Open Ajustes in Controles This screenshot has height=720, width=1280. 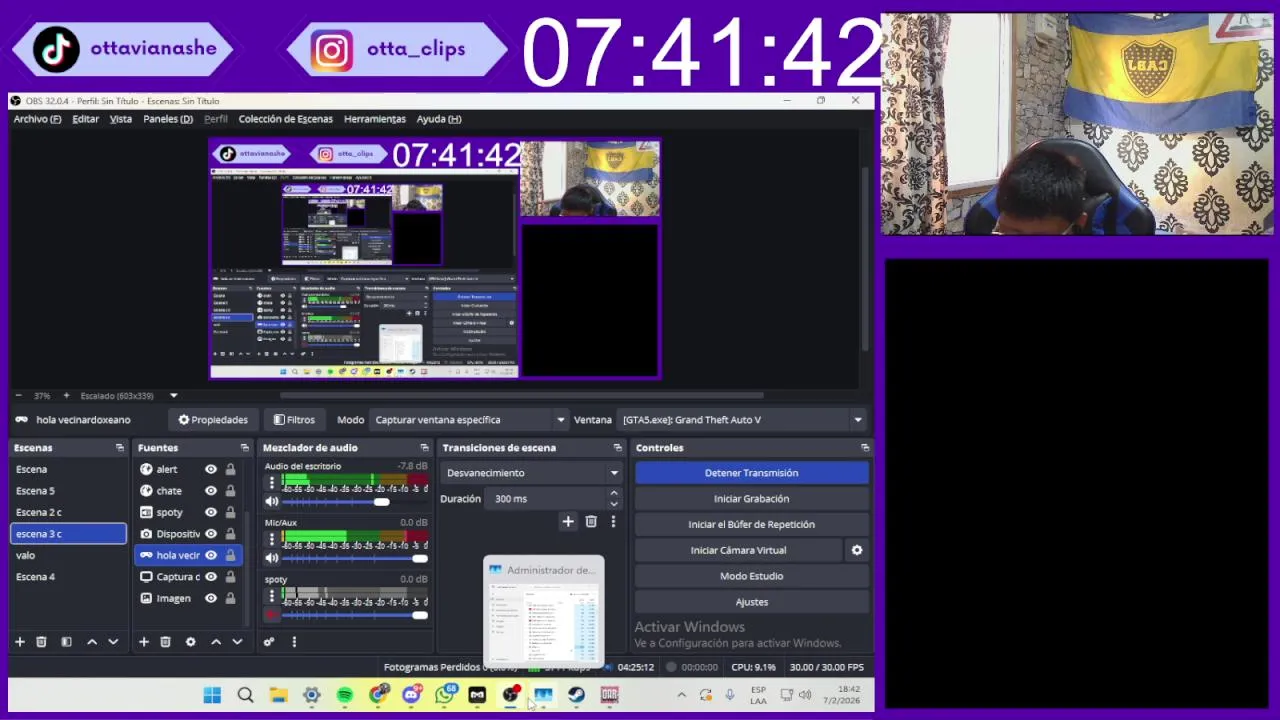752,602
